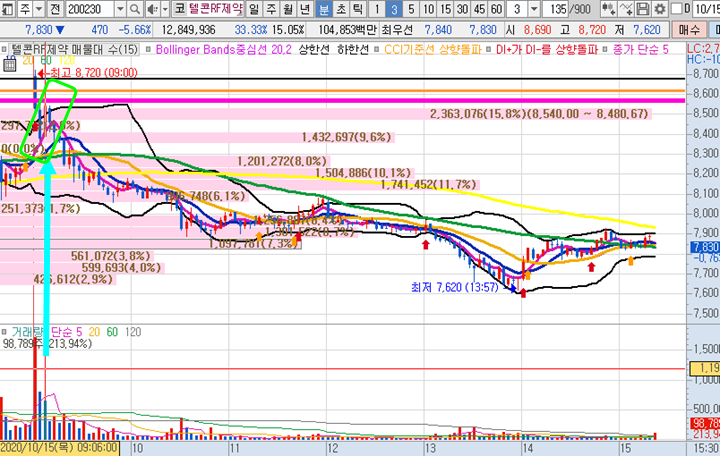Click the date field 10/15
Image resolution: width=720 pixels, height=456 pixels.
click(706, 8)
